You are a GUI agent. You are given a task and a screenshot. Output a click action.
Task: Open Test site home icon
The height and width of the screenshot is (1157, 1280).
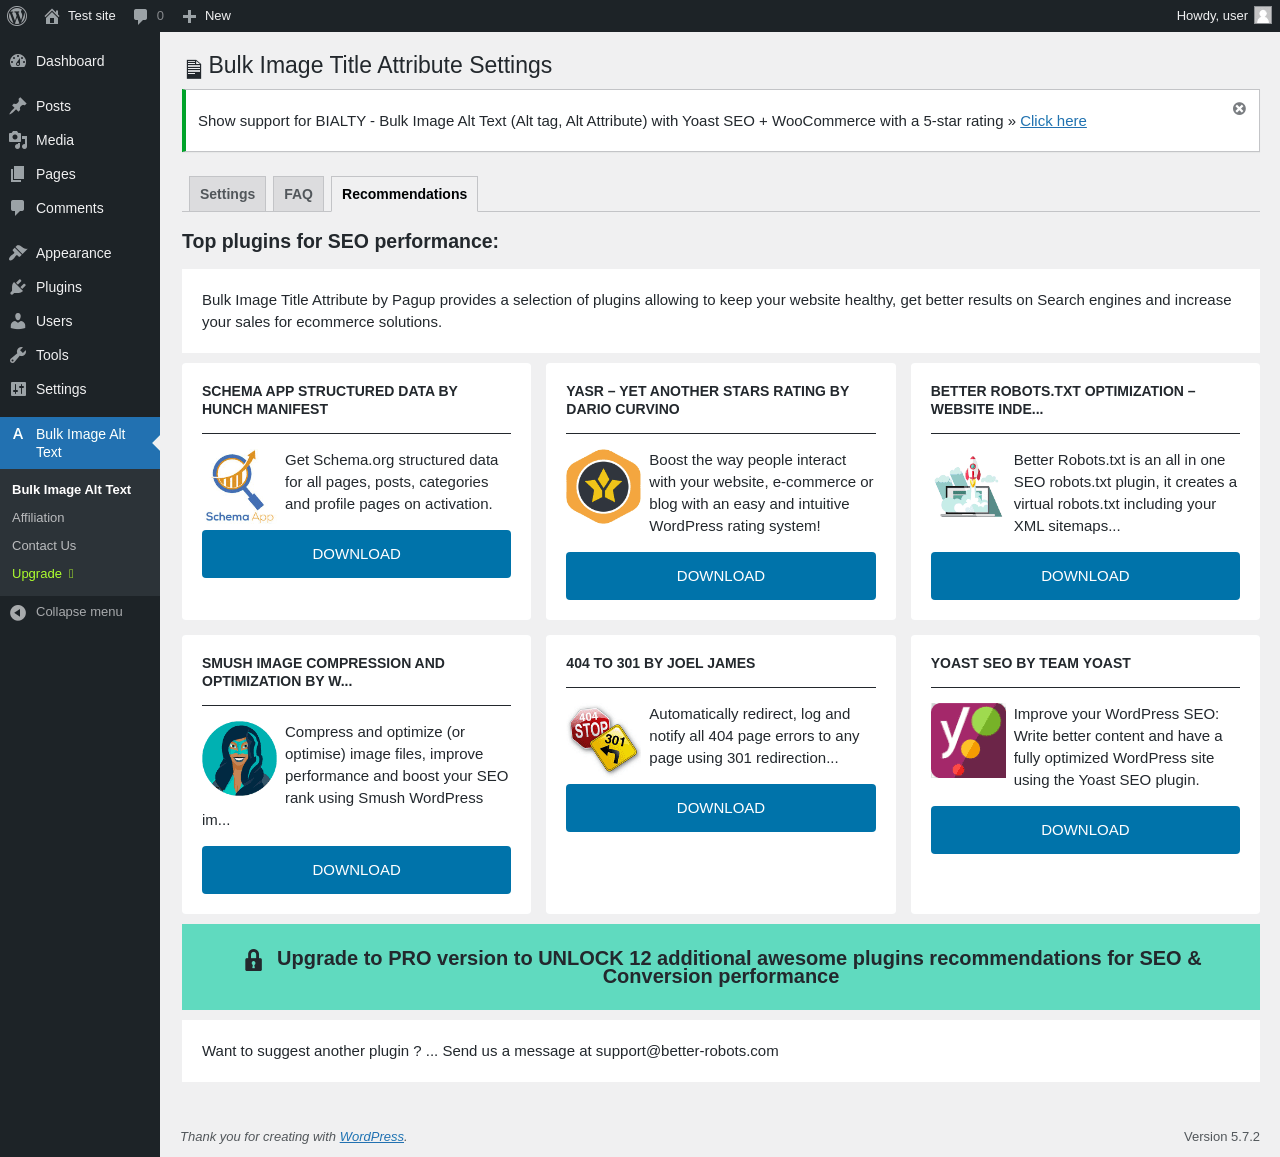tap(52, 16)
